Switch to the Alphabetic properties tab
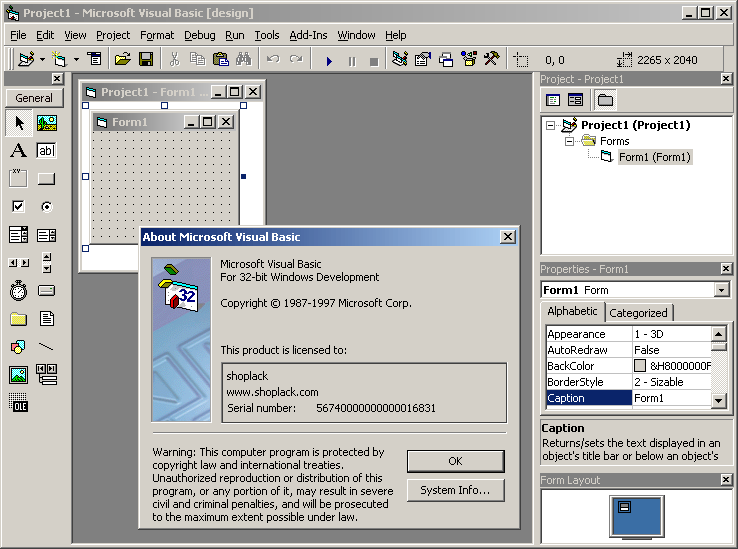The height and width of the screenshot is (549, 738). click(572, 311)
